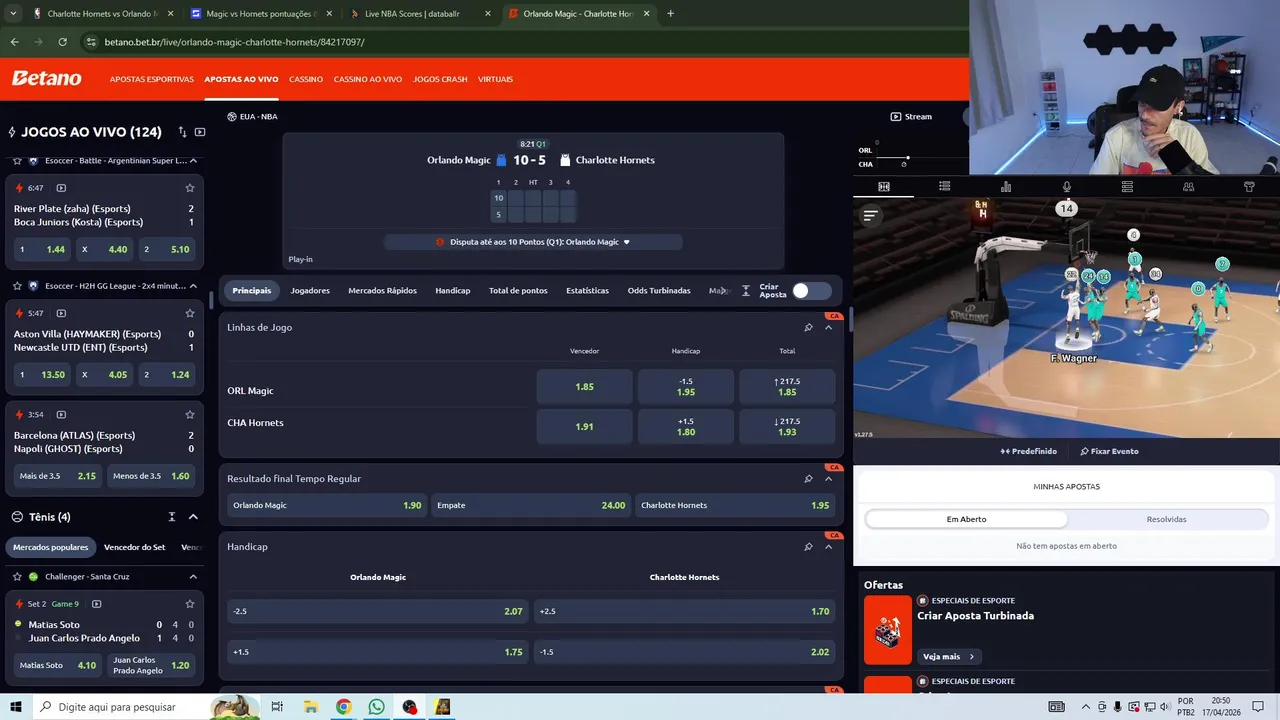
Task: Switch to Mercados Rápidos tab
Action: point(382,291)
